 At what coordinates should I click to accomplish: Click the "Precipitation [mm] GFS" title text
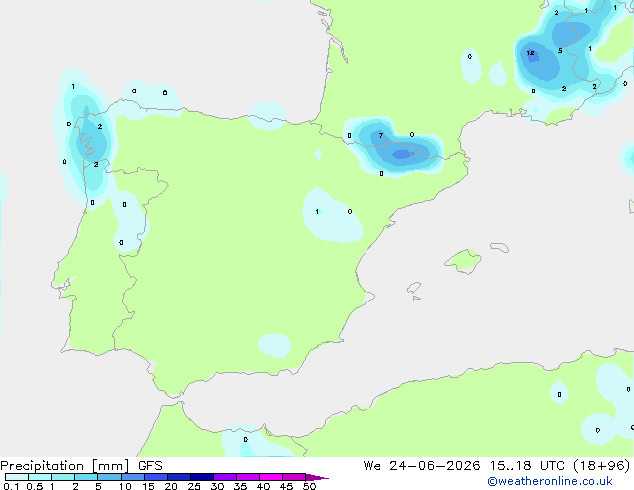pos(81,466)
